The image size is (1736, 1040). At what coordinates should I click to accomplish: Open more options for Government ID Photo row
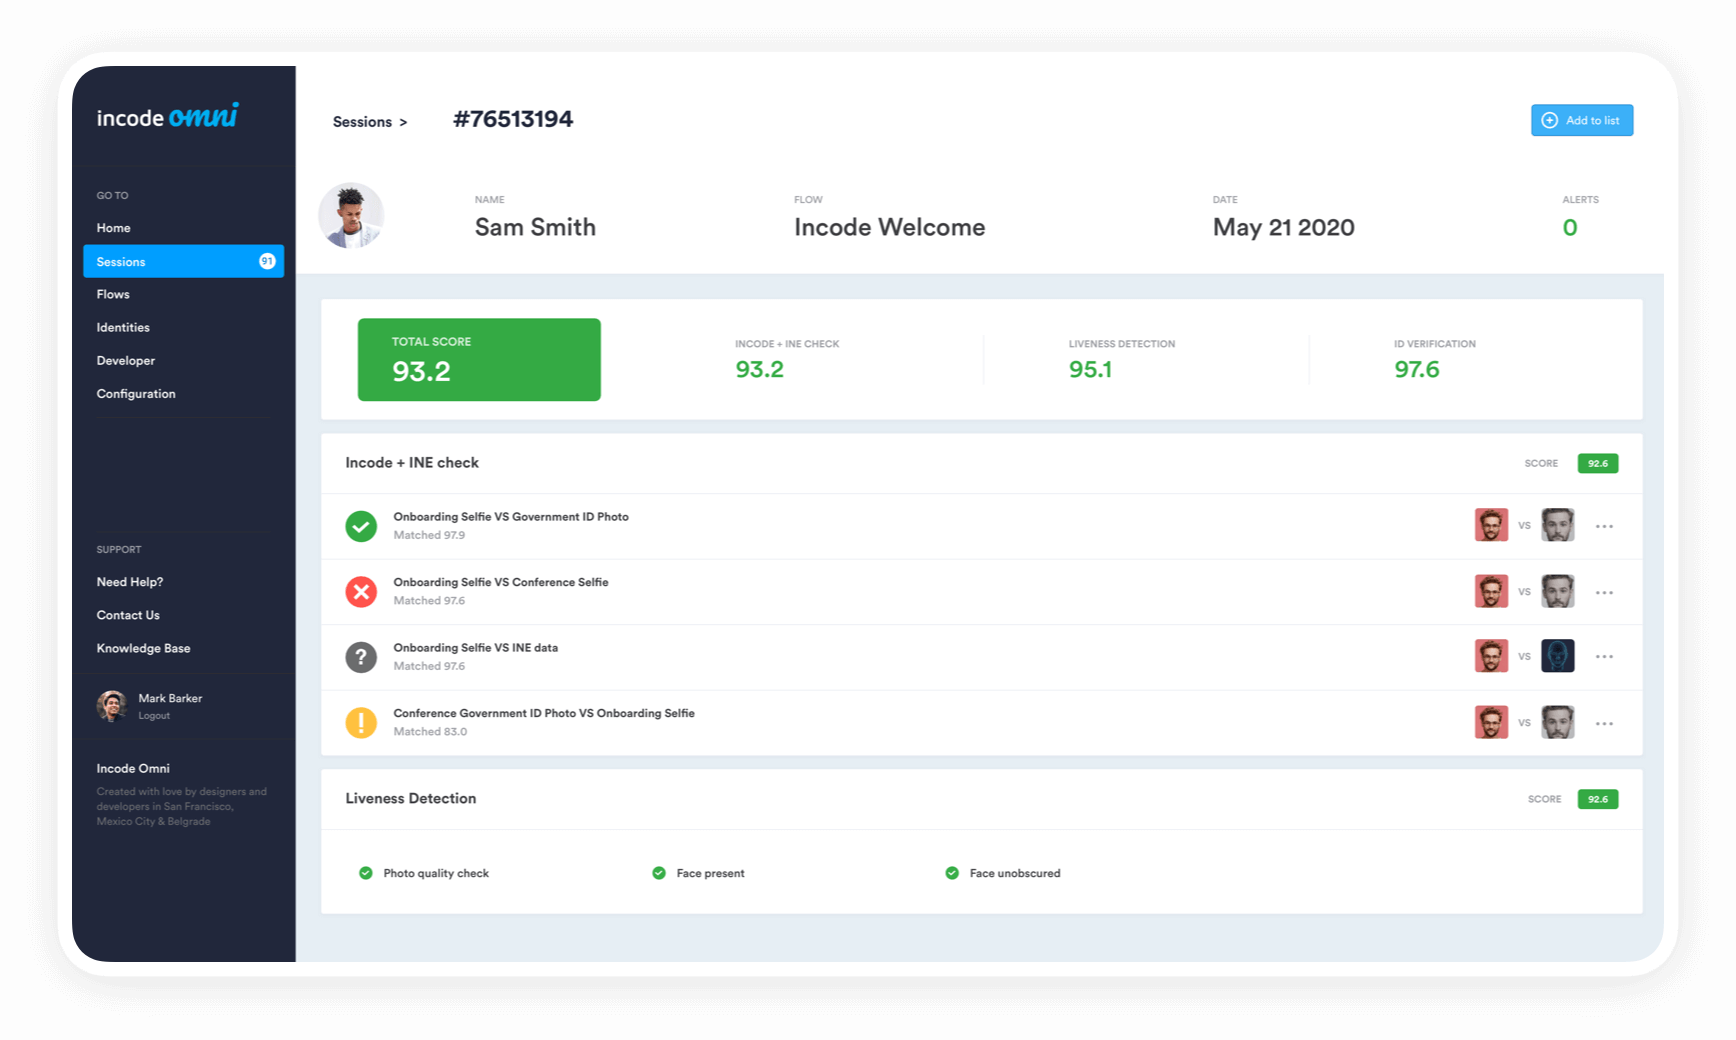pyautogui.click(x=1604, y=527)
